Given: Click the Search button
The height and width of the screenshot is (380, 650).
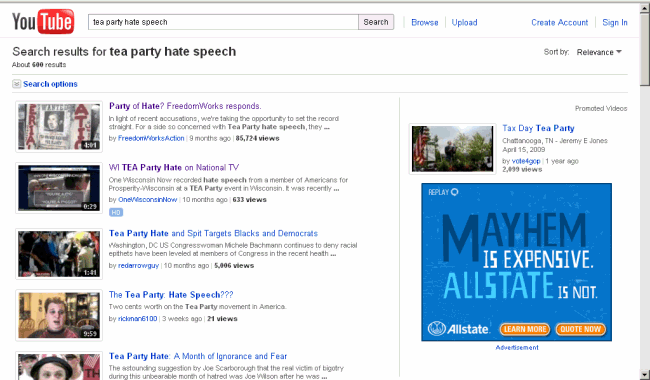Looking at the screenshot, I should [376, 22].
